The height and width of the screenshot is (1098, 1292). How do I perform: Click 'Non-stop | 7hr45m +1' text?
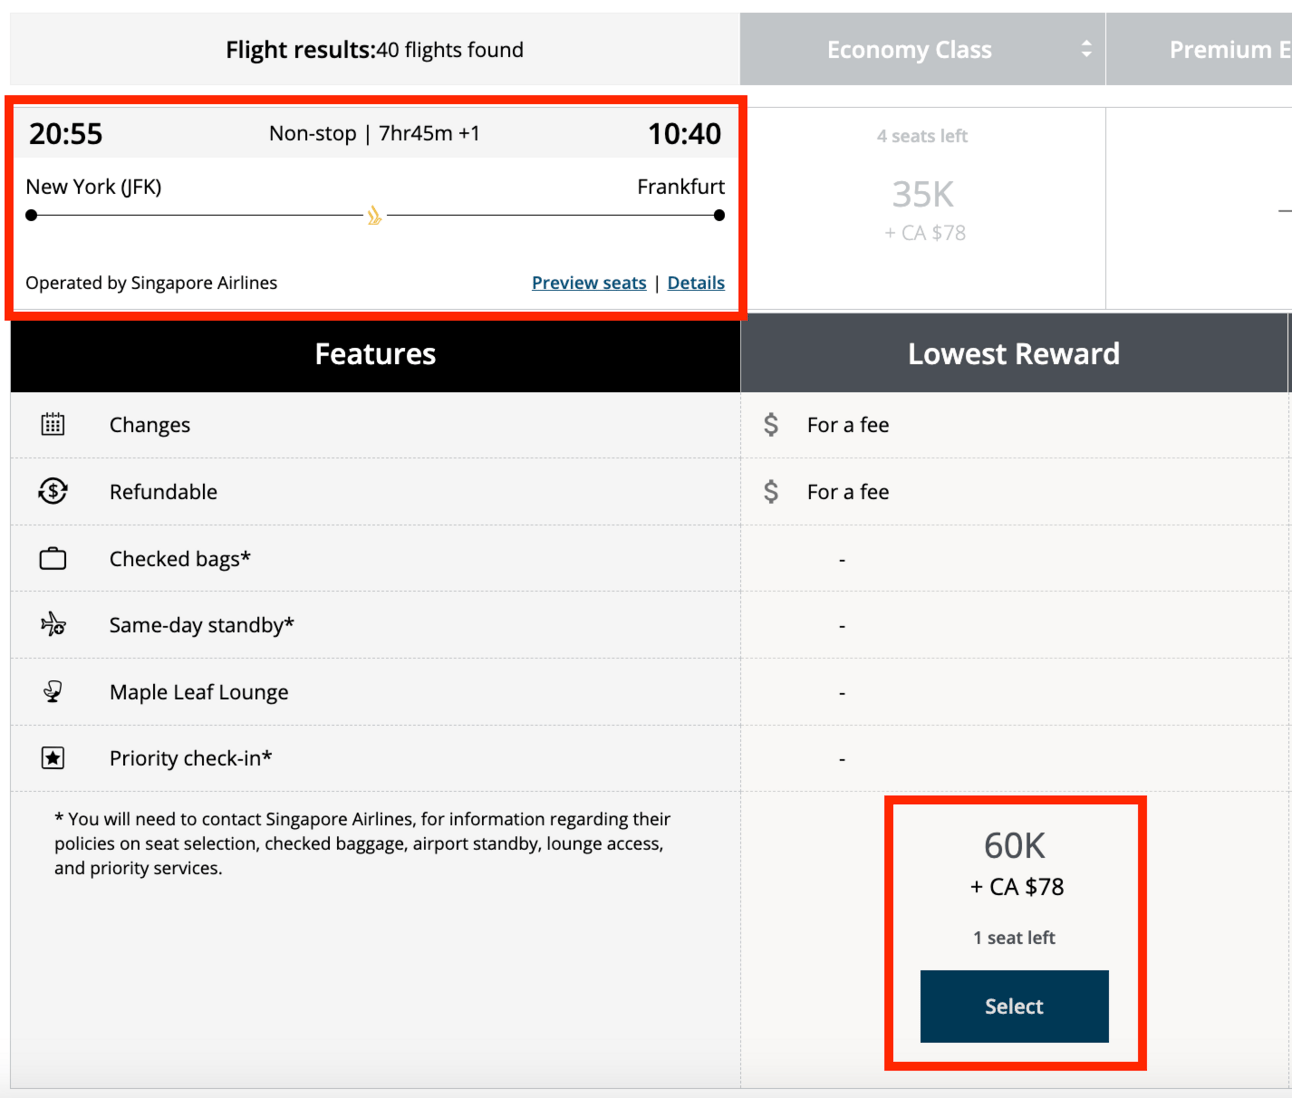pos(374,134)
